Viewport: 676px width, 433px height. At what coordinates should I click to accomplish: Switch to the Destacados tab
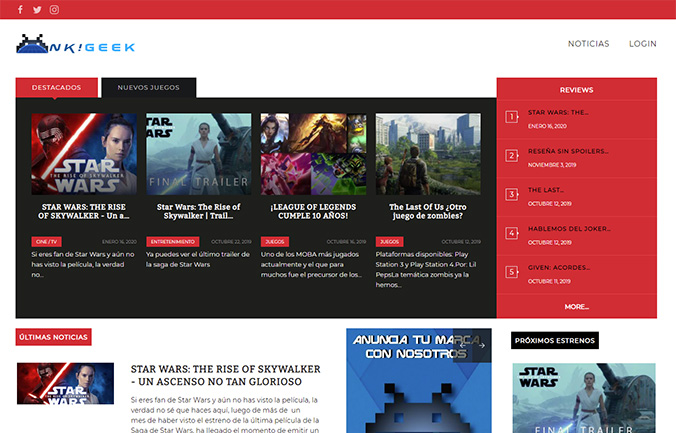(56, 88)
